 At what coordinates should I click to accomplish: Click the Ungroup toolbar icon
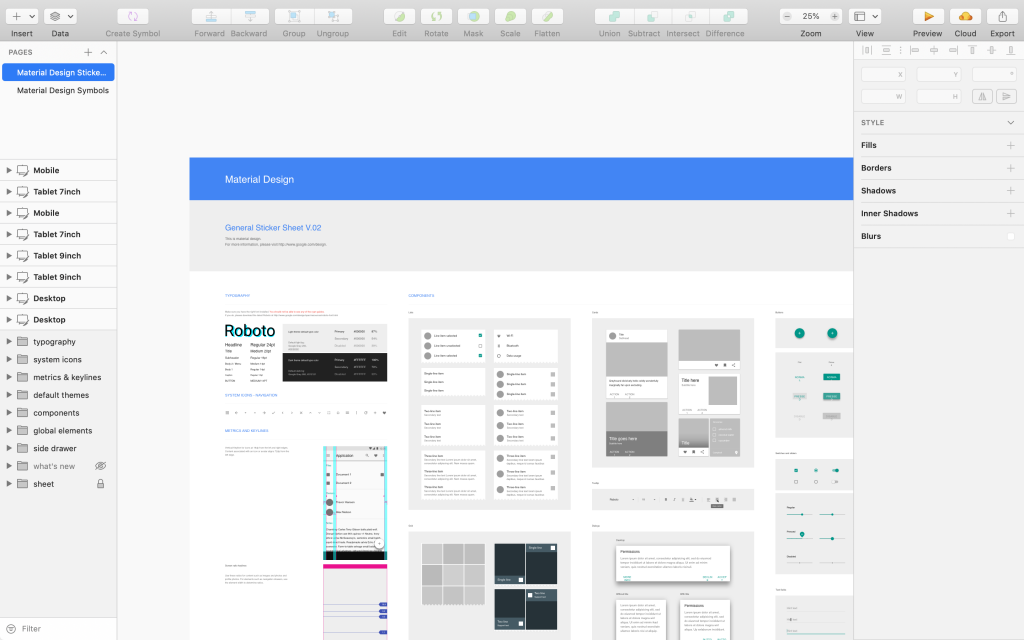point(333,16)
